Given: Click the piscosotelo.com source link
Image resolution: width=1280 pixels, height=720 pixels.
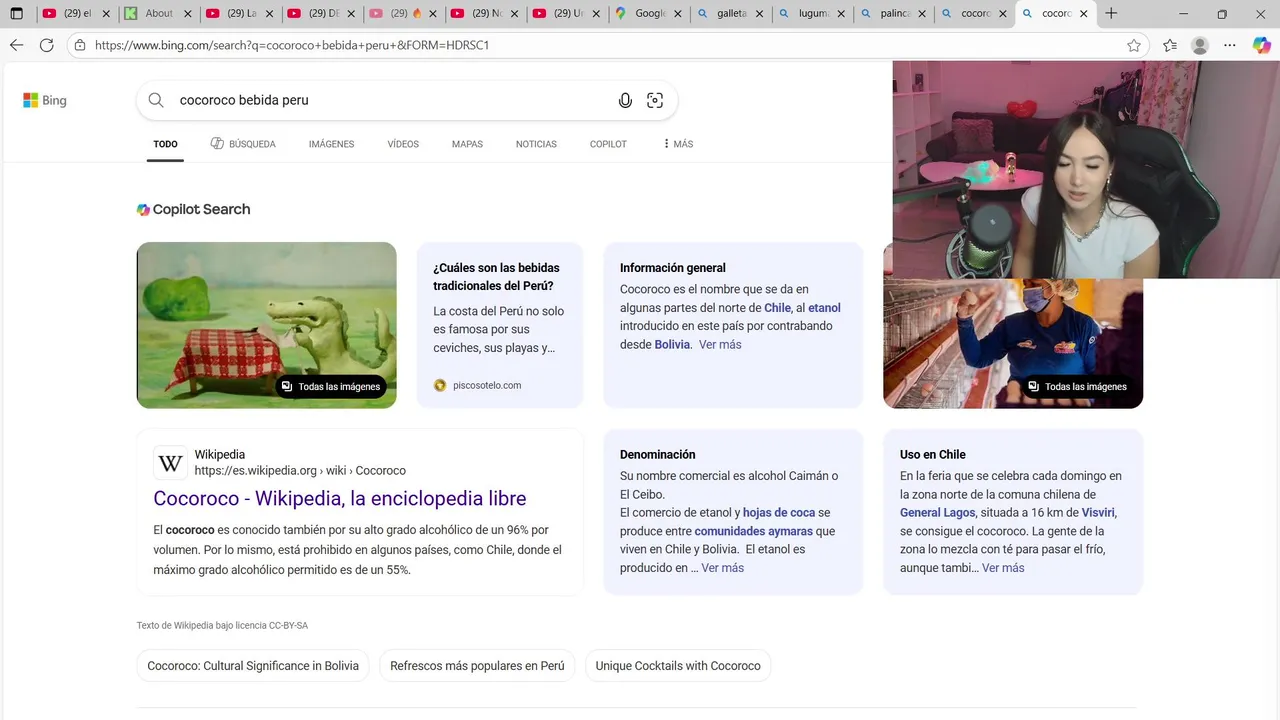Looking at the screenshot, I should coord(487,385).
